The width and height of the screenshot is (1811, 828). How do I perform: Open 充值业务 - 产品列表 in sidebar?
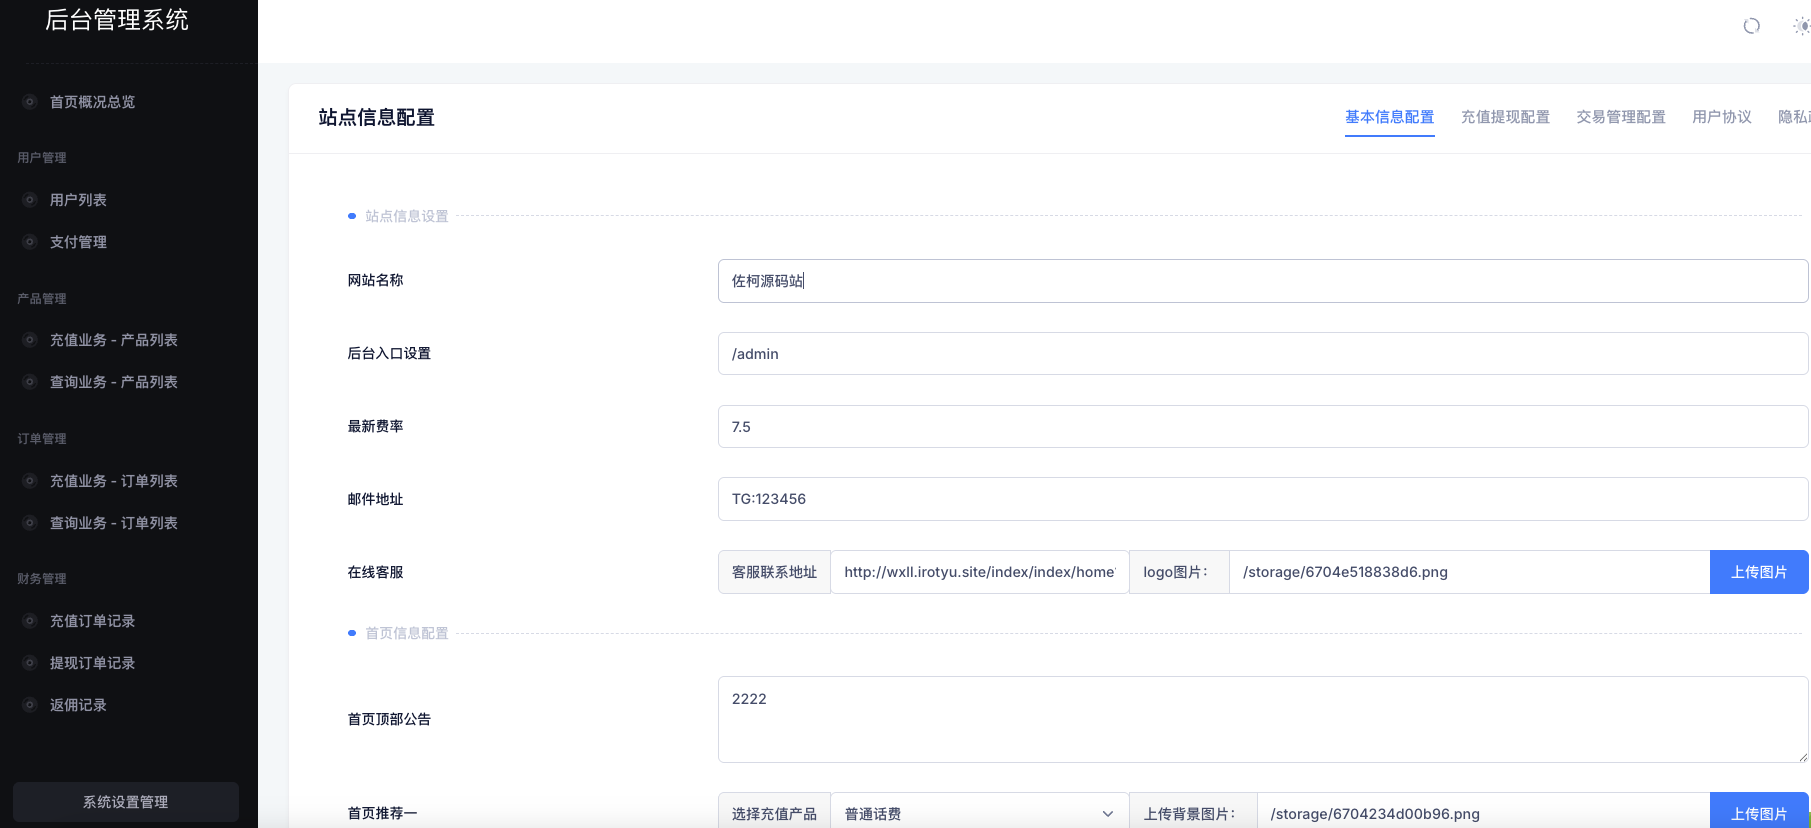pos(113,340)
